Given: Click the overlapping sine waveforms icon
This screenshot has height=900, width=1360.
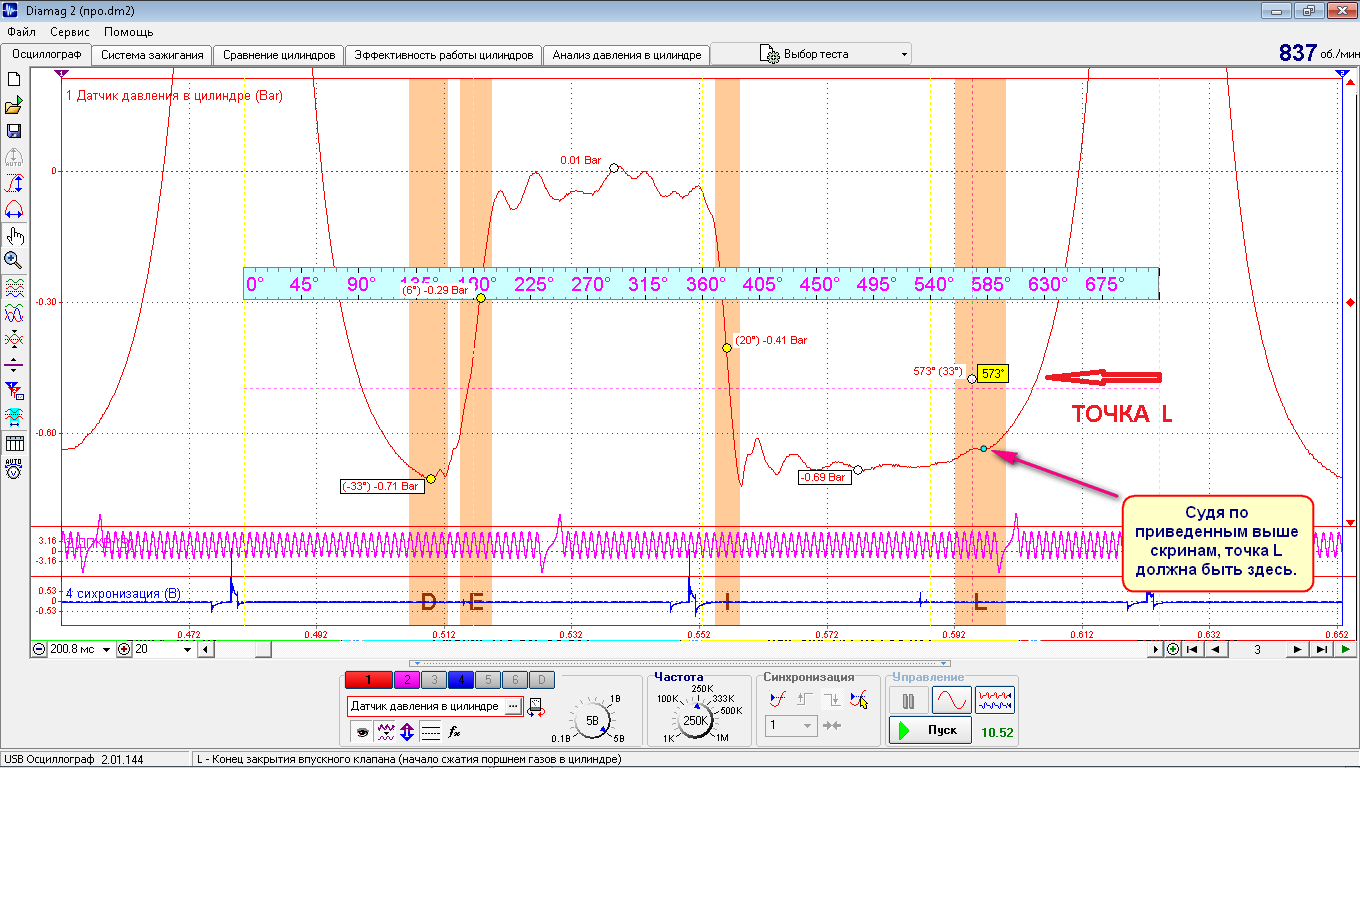Looking at the screenshot, I should 14,314.
